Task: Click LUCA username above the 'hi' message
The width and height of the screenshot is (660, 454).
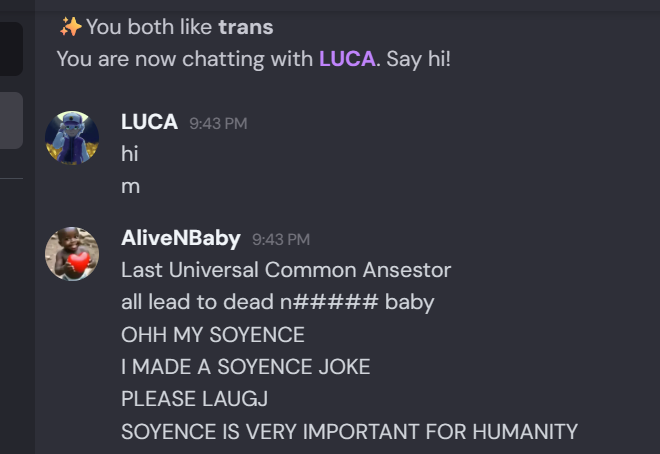Action: pos(149,122)
